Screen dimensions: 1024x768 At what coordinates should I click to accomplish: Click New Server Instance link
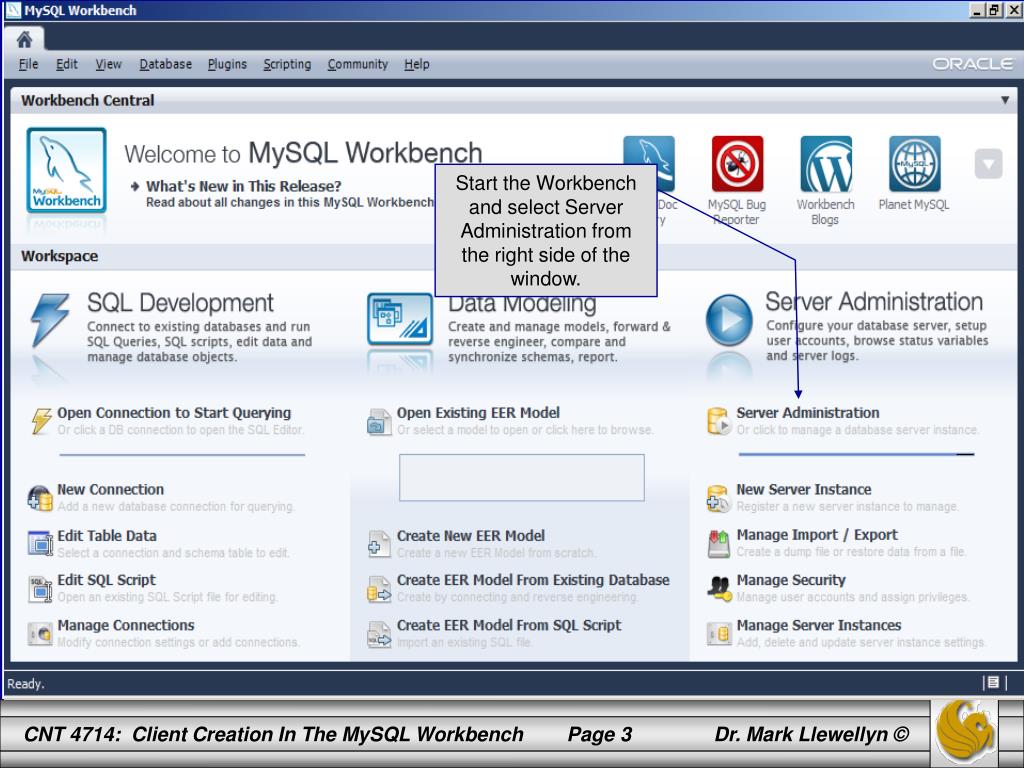click(804, 489)
